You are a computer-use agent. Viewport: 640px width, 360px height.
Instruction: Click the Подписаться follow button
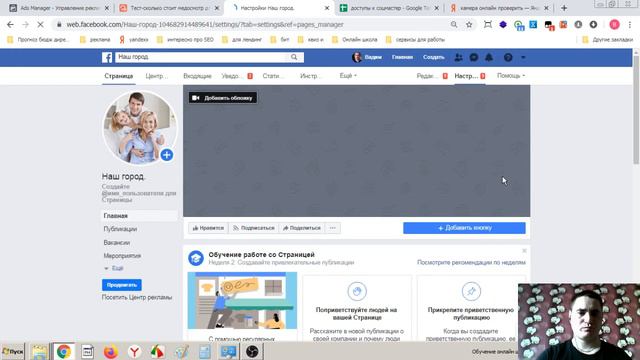pyautogui.click(x=253, y=228)
